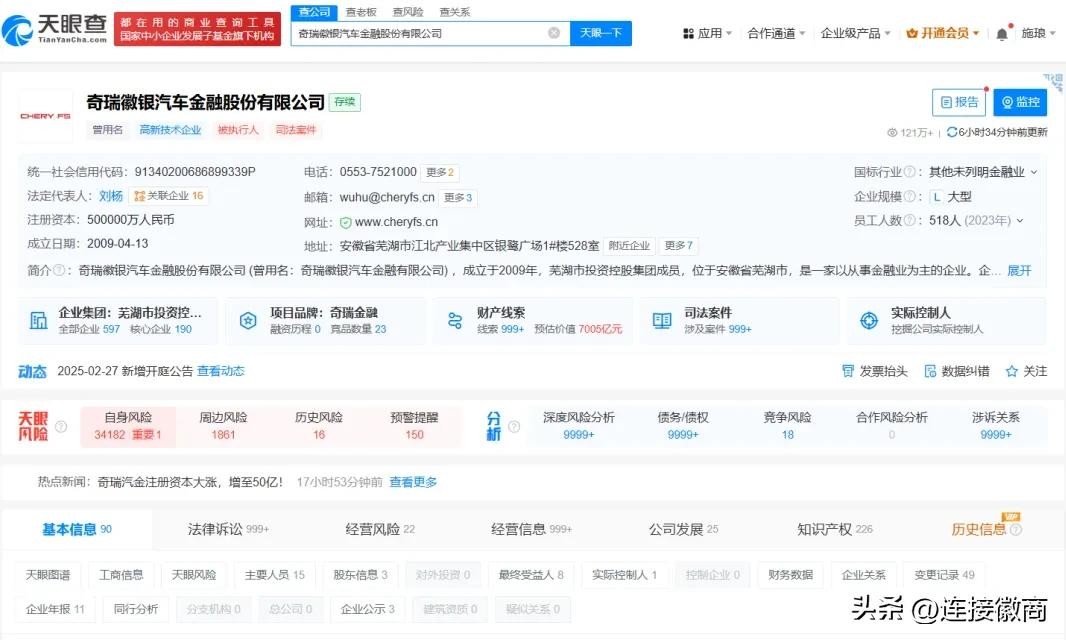Open the 司法案件 card icon

(662, 321)
